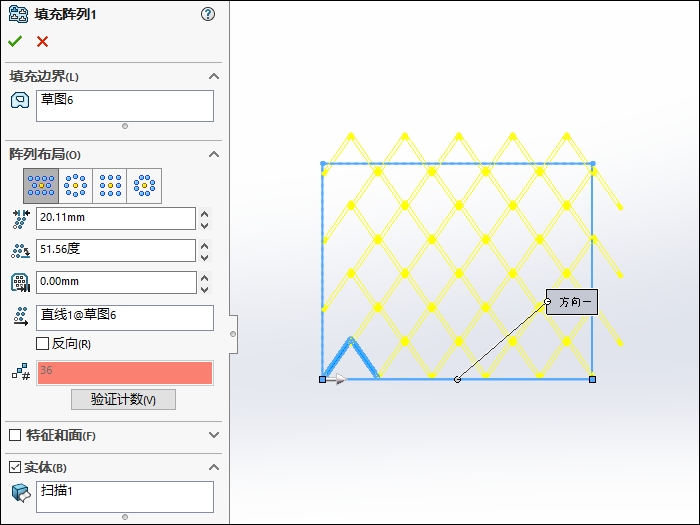Click the 扫描1 bodies selection box
Image resolution: width=700 pixels, height=525 pixels.
pos(125,497)
